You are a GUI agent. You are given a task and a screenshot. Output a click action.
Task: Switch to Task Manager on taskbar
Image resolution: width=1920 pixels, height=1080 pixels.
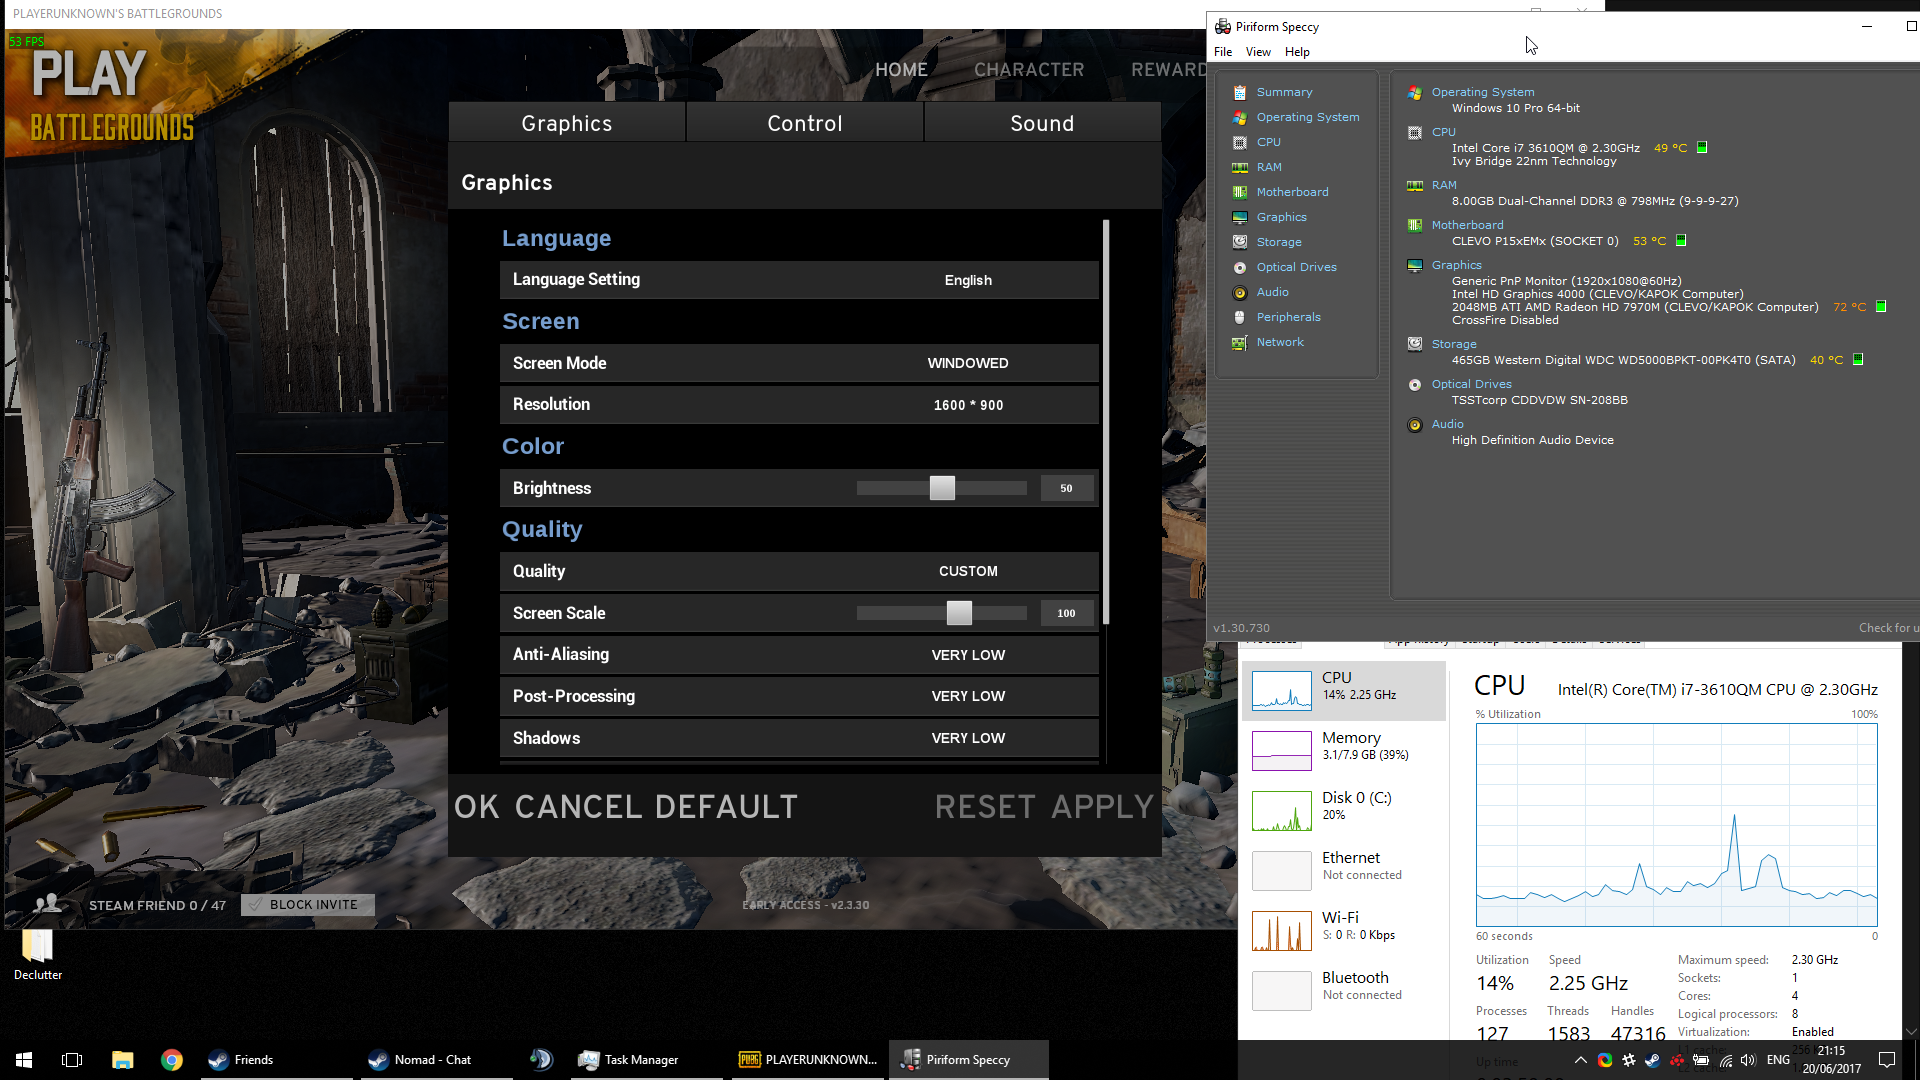coord(645,1060)
